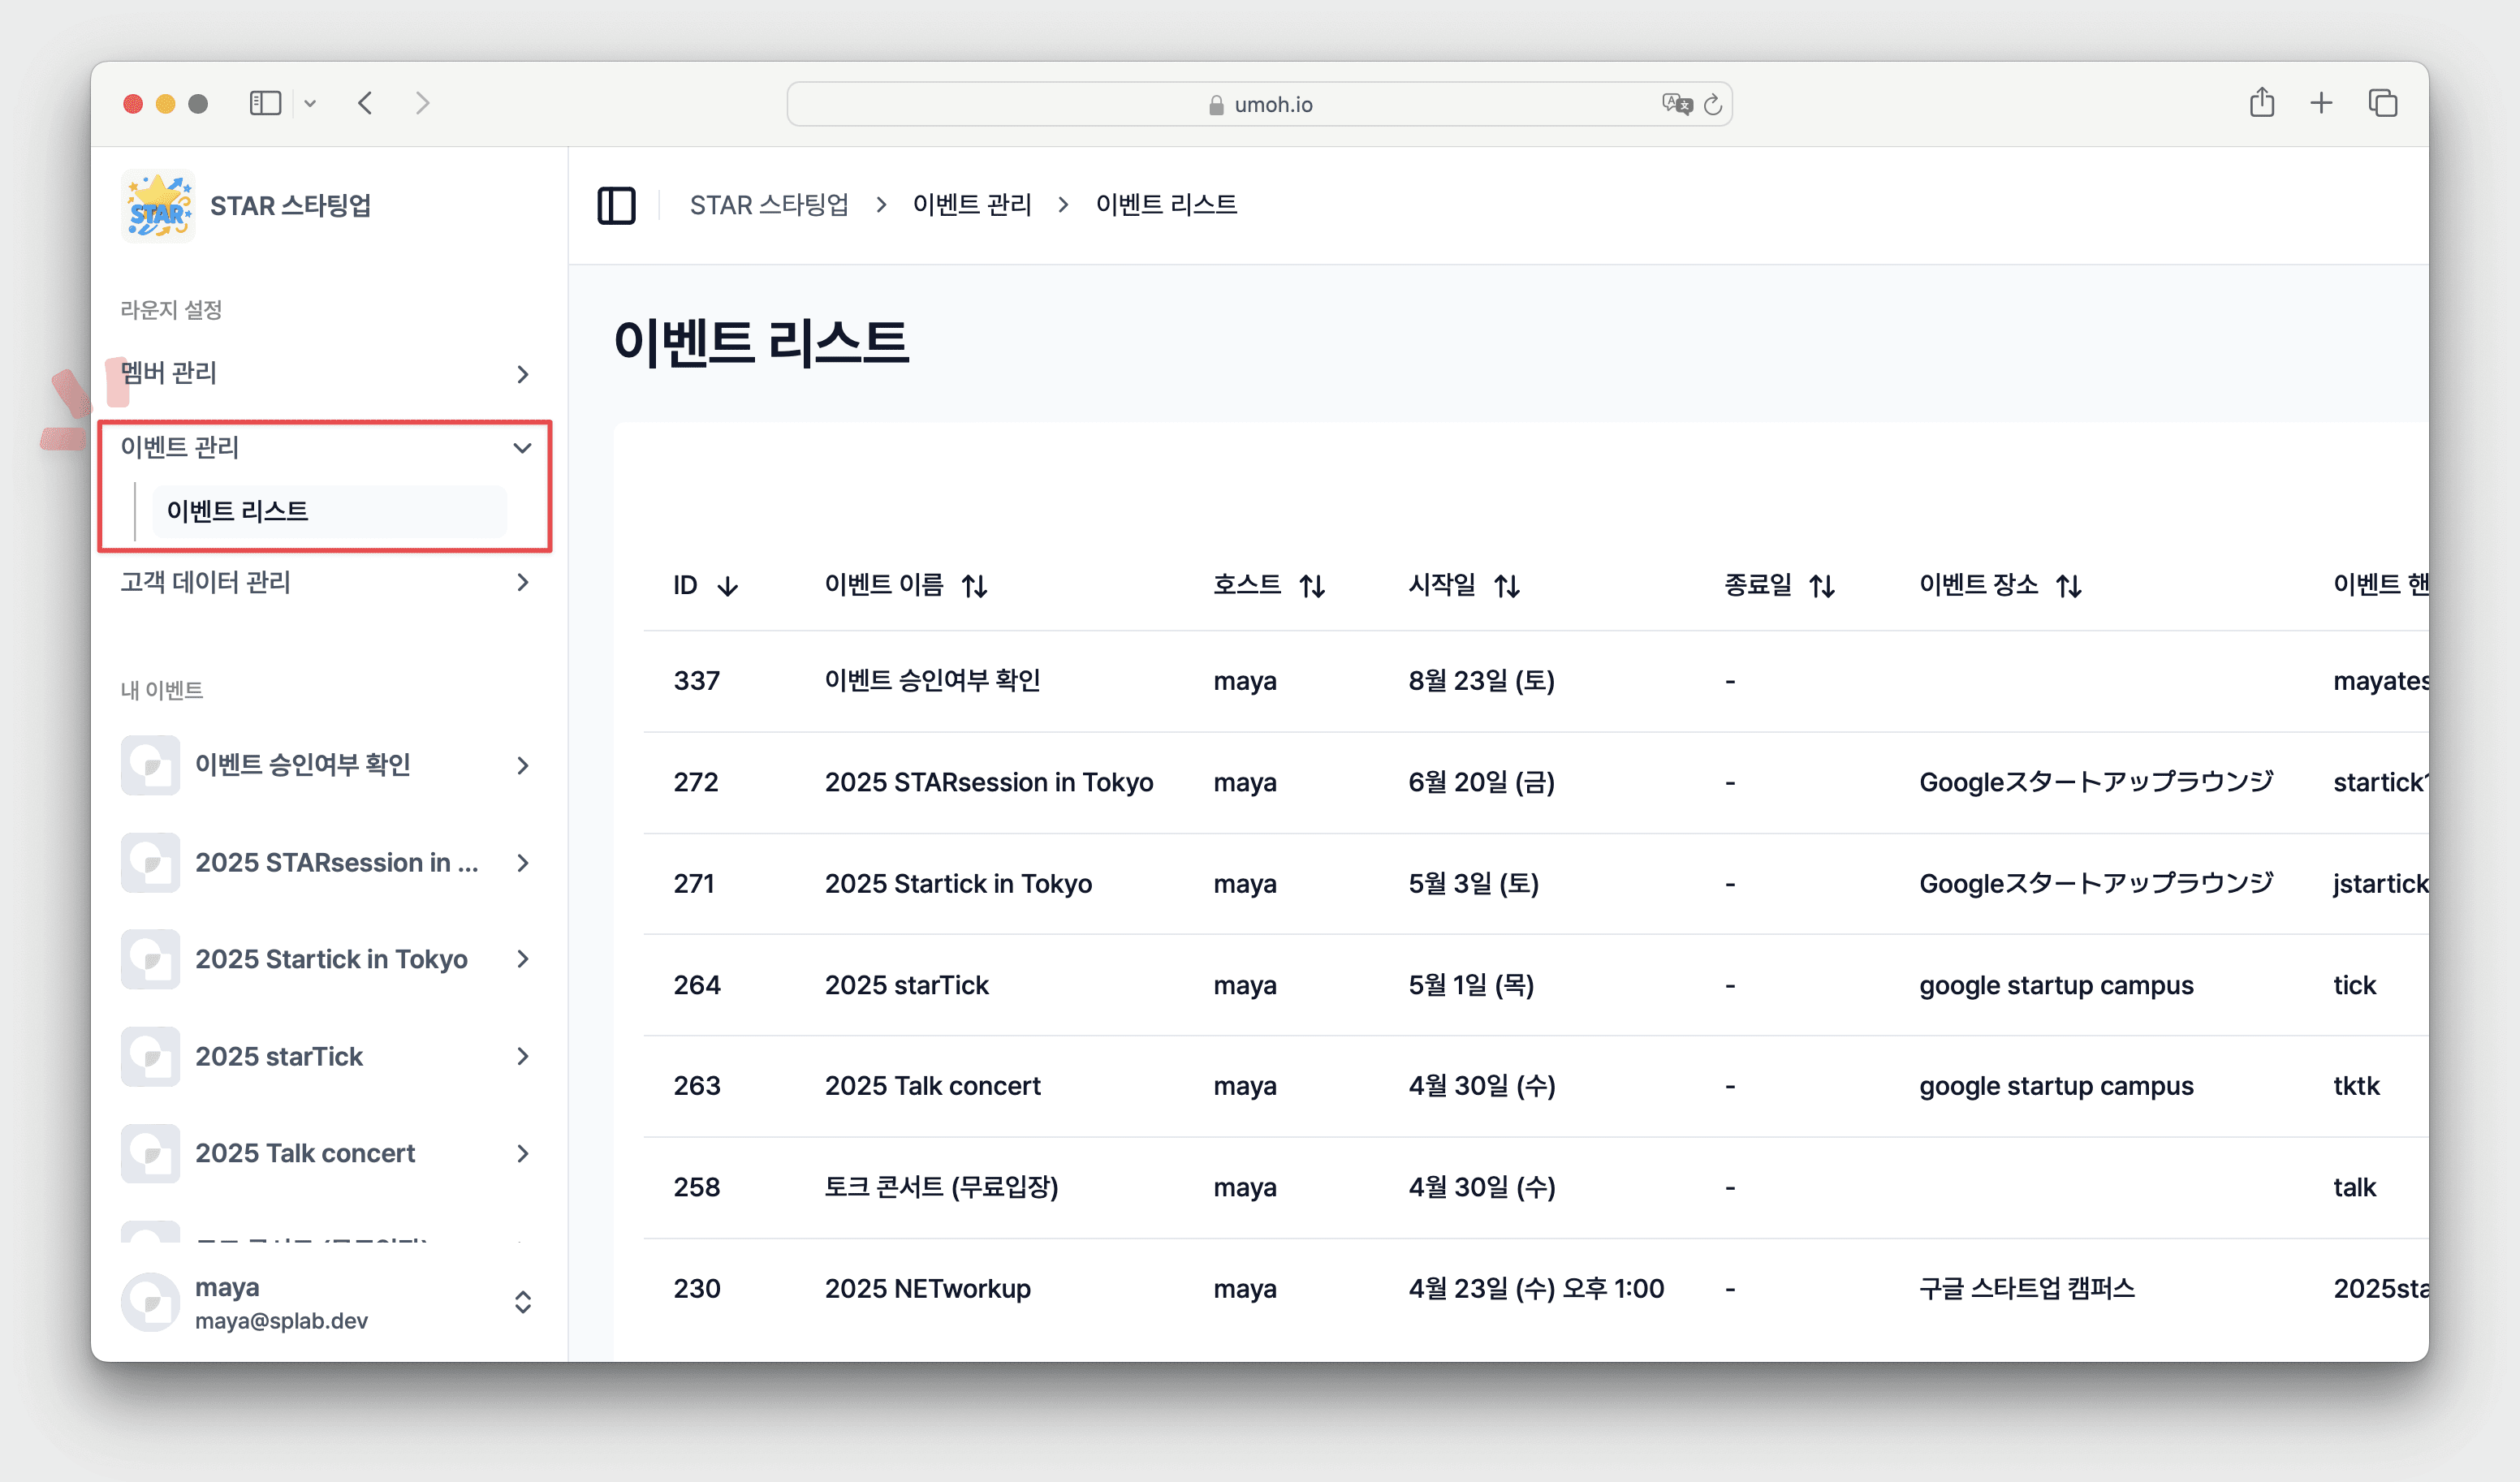Click the Safari share icon

2261,103
